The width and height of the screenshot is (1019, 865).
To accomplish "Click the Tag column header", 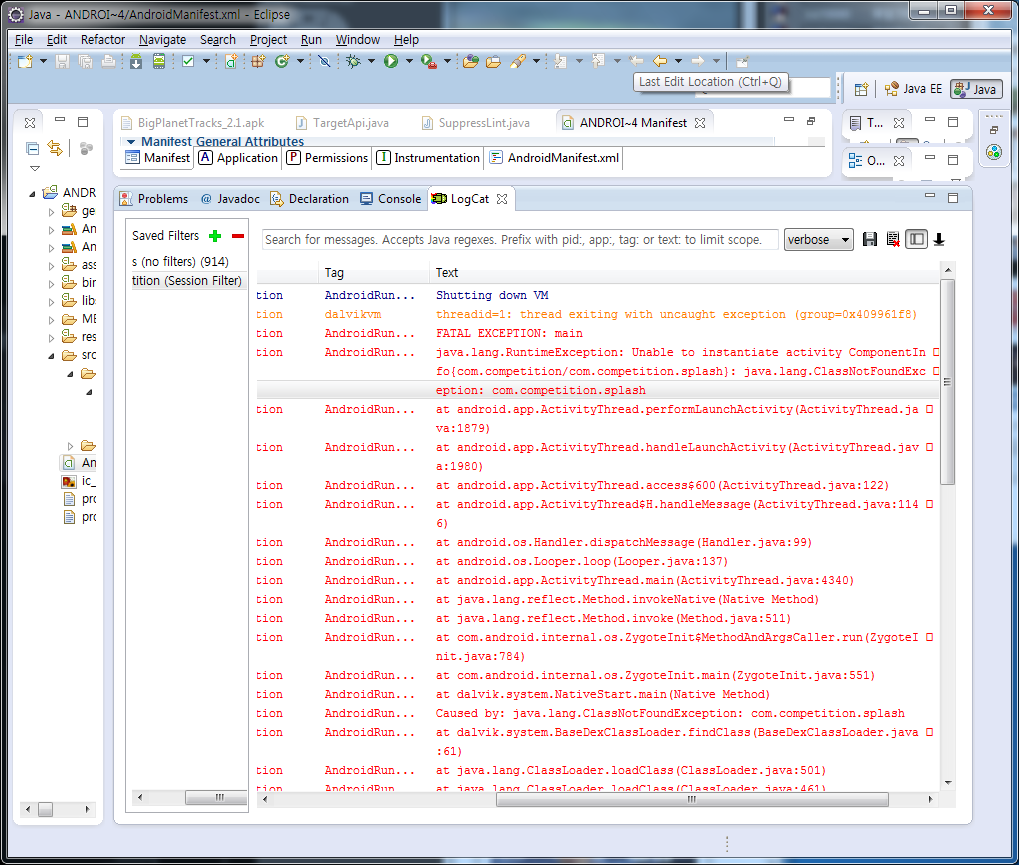I will [334, 273].
